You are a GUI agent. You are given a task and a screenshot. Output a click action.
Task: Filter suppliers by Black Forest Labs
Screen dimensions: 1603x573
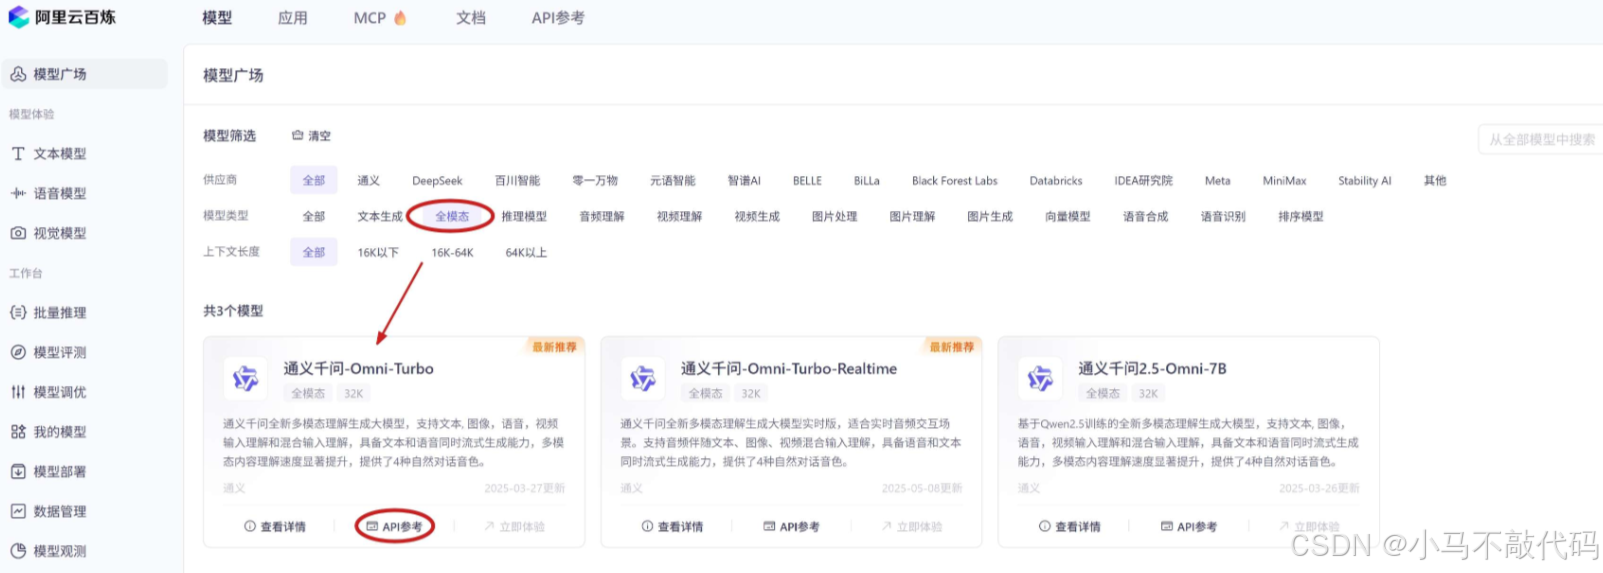tap(955, 181)
